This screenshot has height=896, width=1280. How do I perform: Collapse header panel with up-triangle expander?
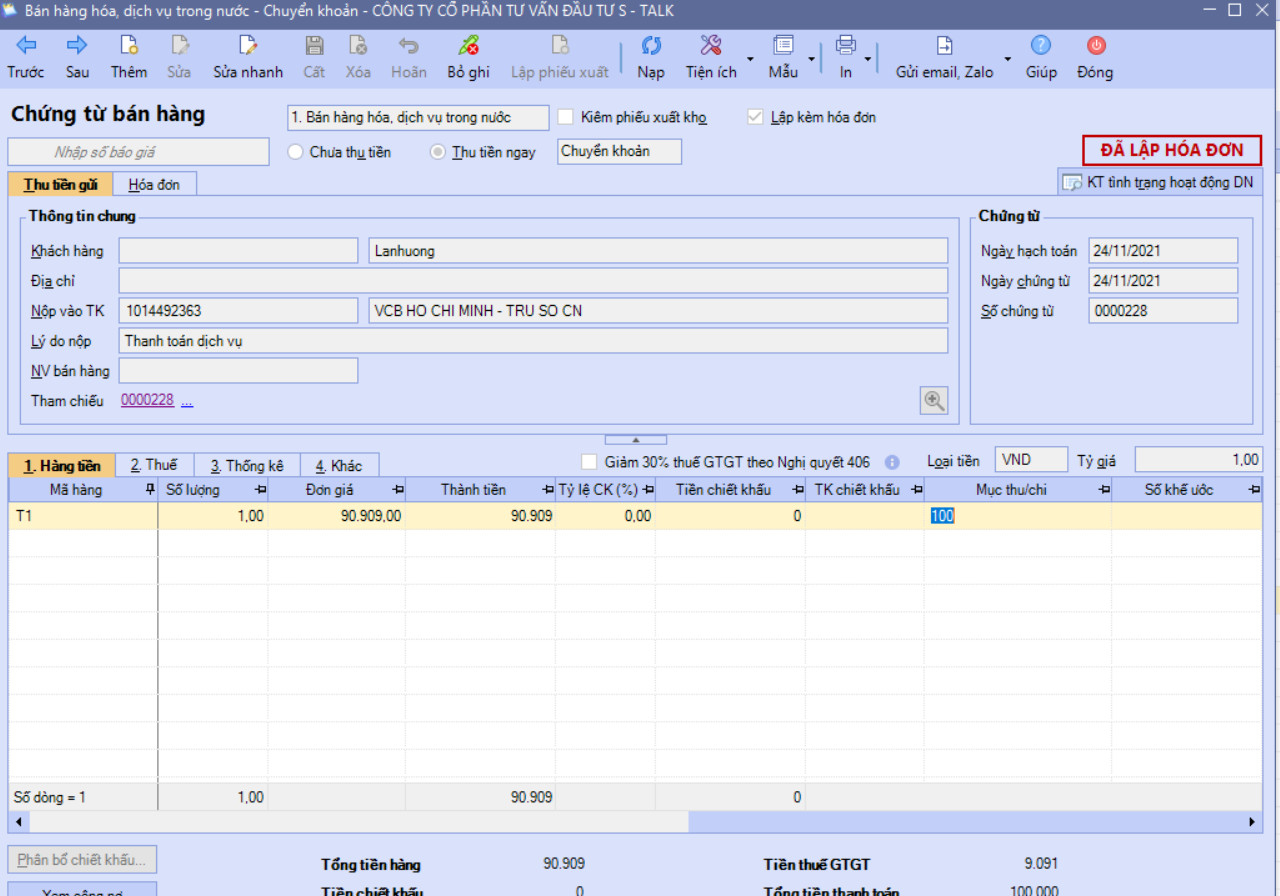click(x=636, y=440)
